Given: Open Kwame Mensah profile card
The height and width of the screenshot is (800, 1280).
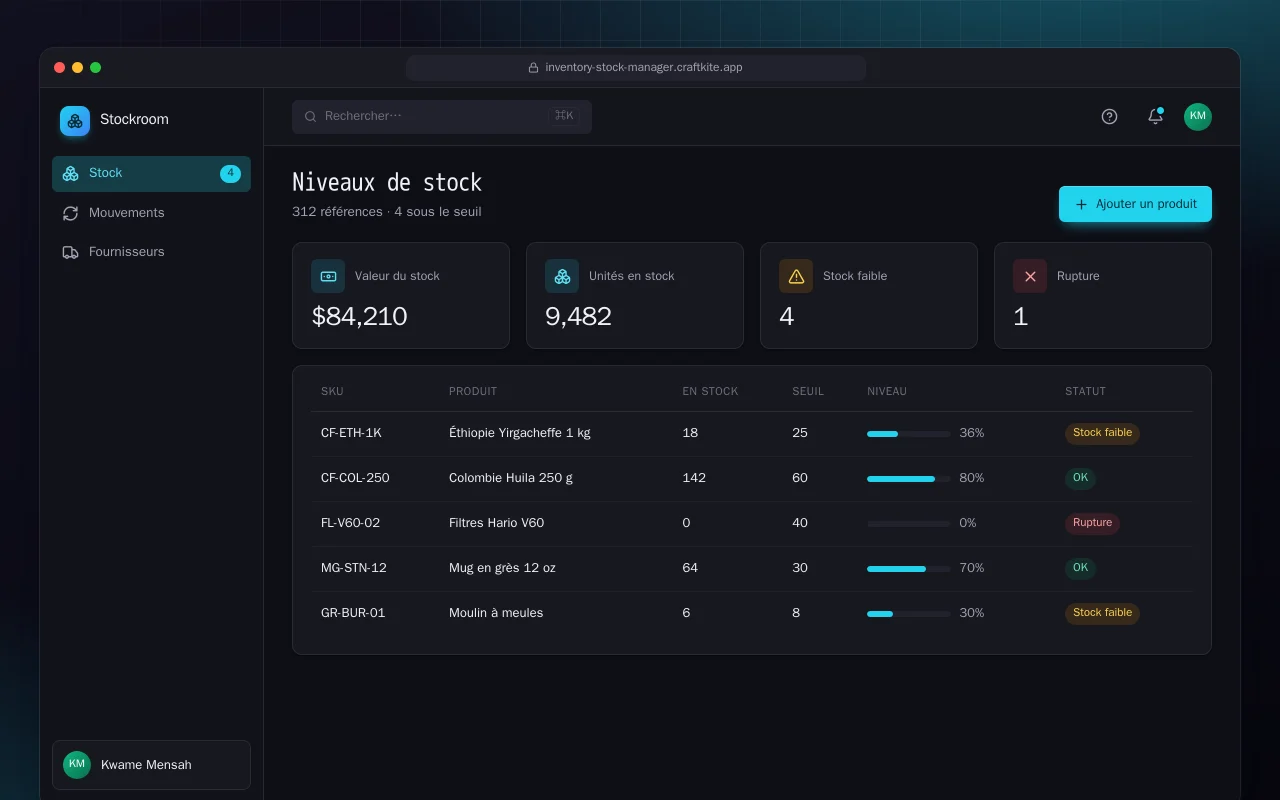Looking at the screenshot, I should point(151,765).
